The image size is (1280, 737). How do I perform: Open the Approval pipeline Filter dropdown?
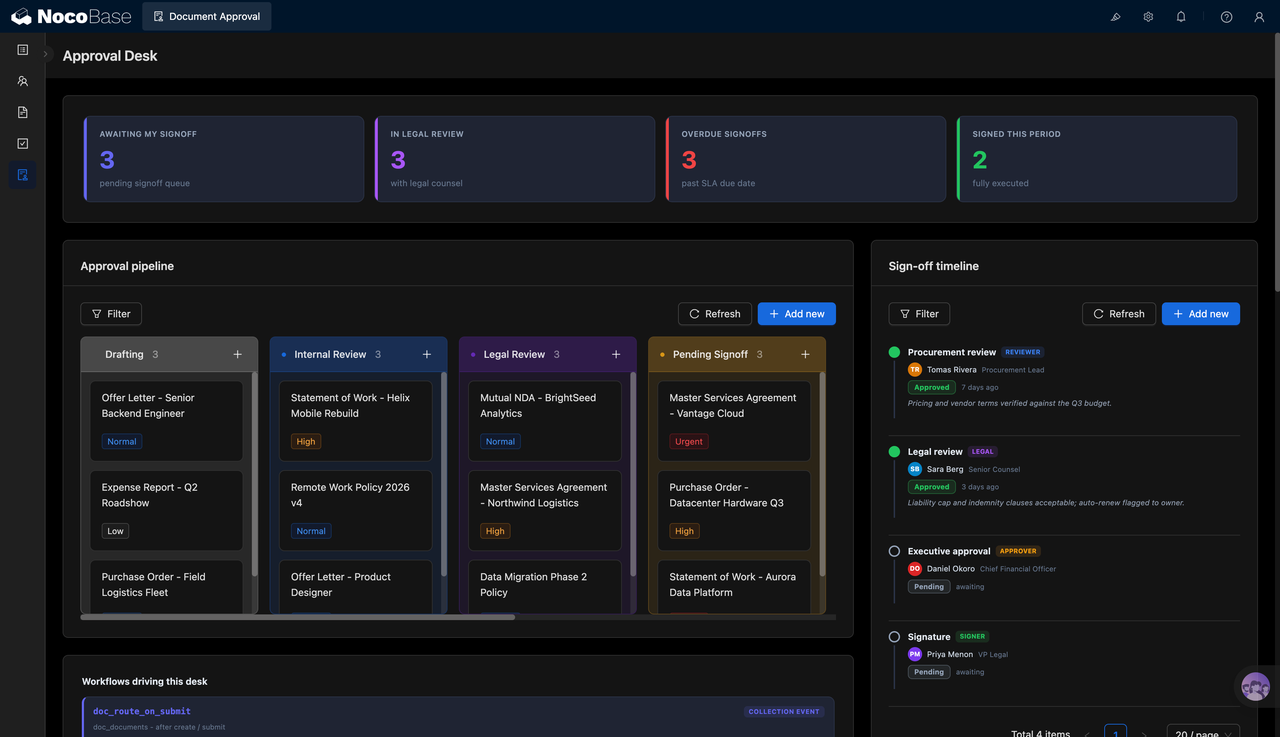coord(111,314)
